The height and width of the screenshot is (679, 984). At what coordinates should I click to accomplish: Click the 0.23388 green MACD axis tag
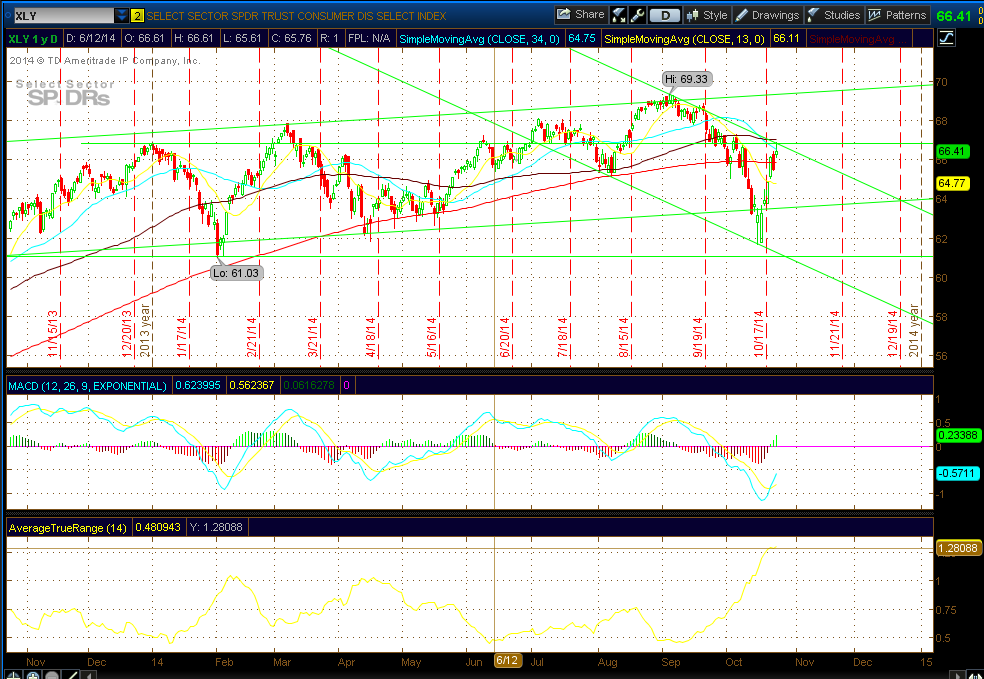point(957,434)
